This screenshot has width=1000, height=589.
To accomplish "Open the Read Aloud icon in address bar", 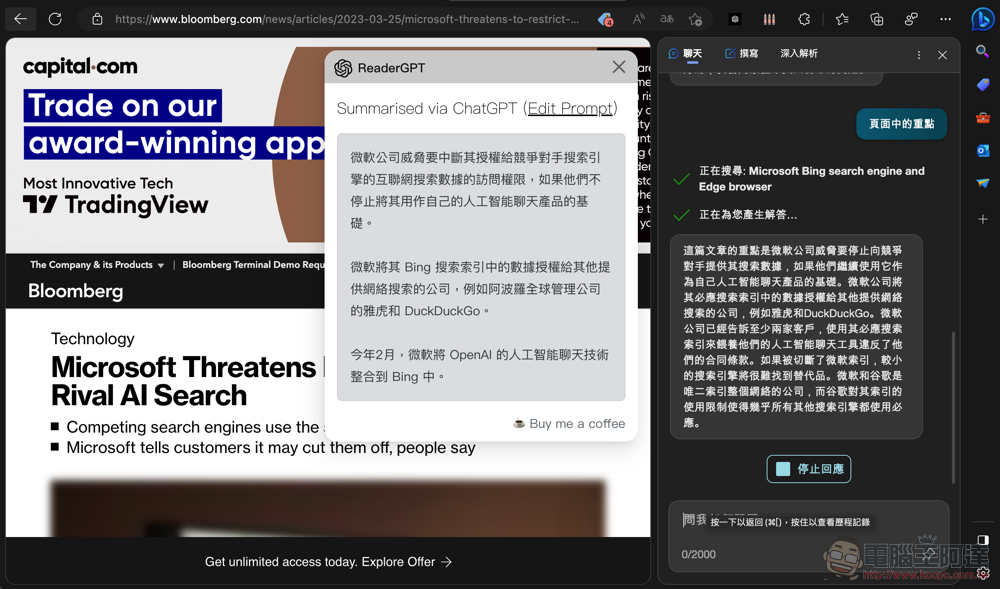I will click(x=638, y=19).
